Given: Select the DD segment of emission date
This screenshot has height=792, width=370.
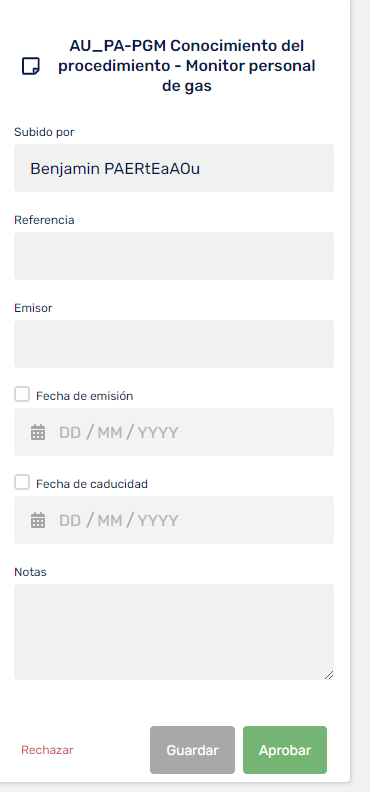Looking at the screenshot, I should pos(70,433).
